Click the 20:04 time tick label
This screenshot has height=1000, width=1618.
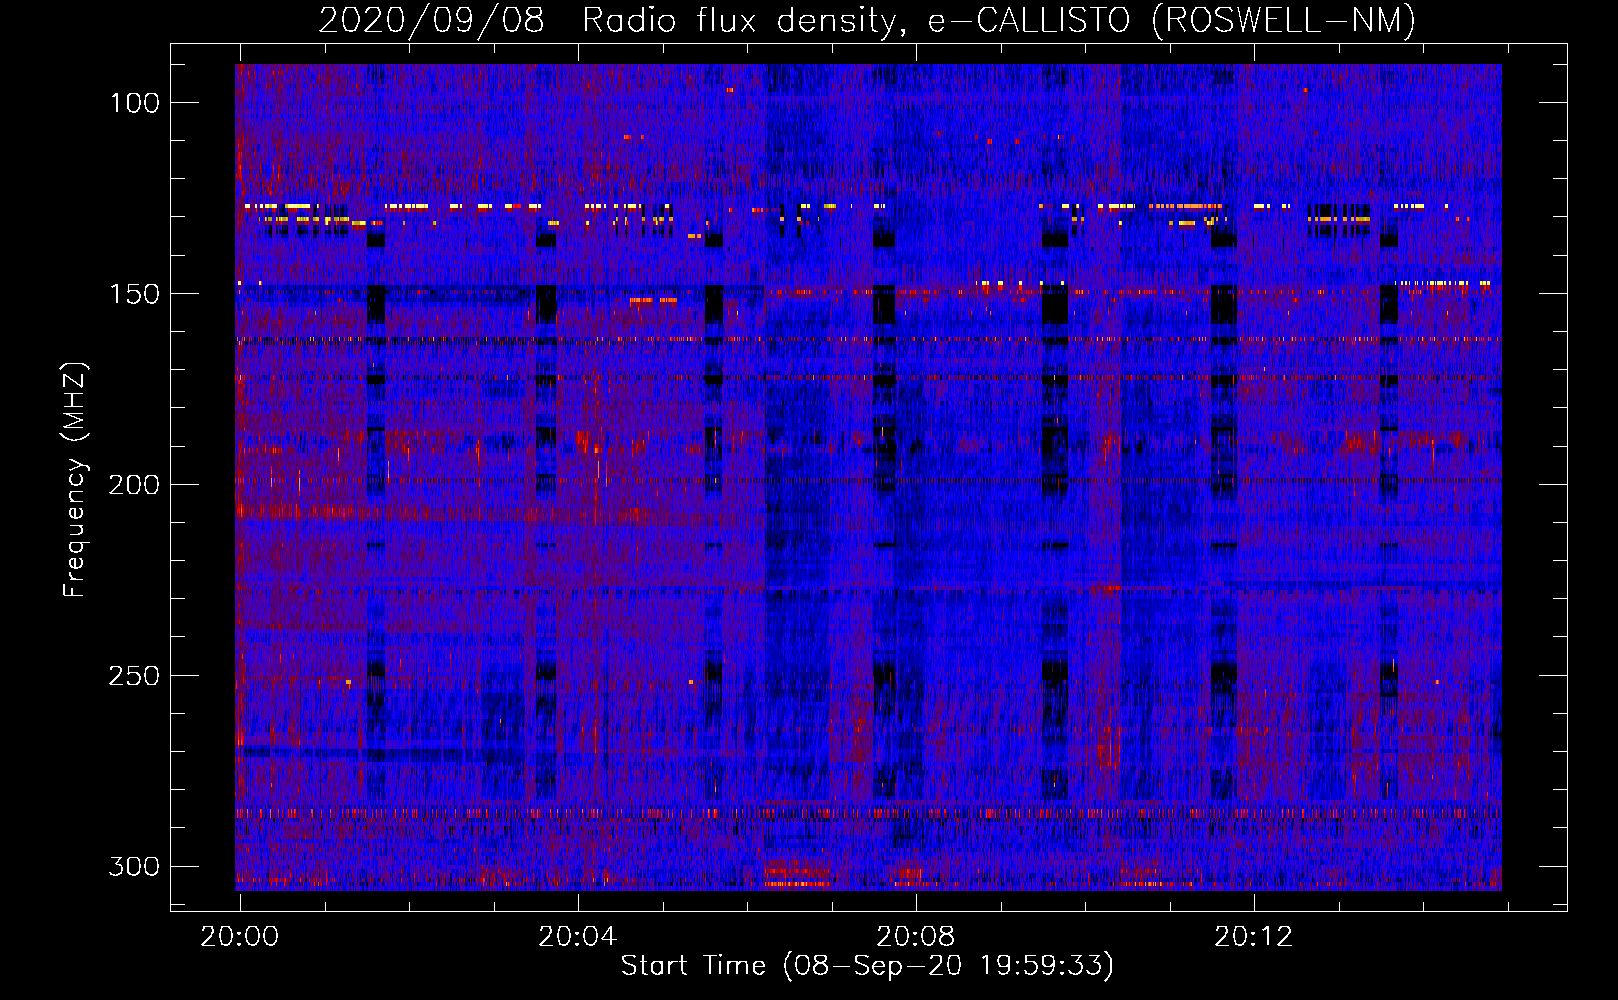(x=578, y=937)
